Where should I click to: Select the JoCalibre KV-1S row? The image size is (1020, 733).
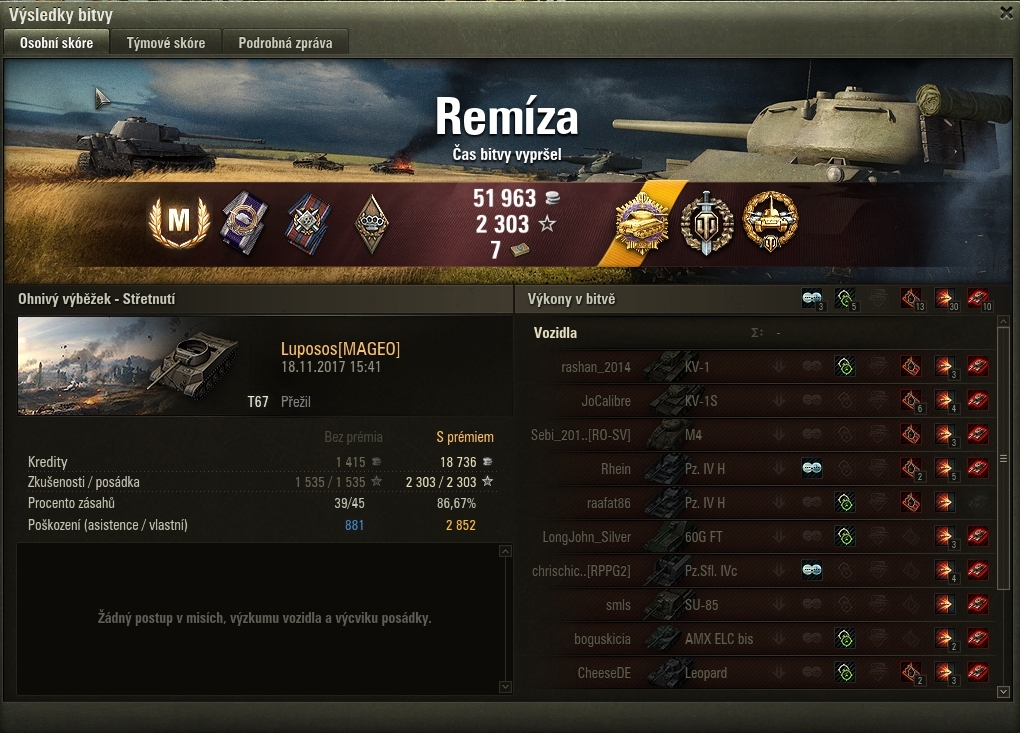pos(755,401)
